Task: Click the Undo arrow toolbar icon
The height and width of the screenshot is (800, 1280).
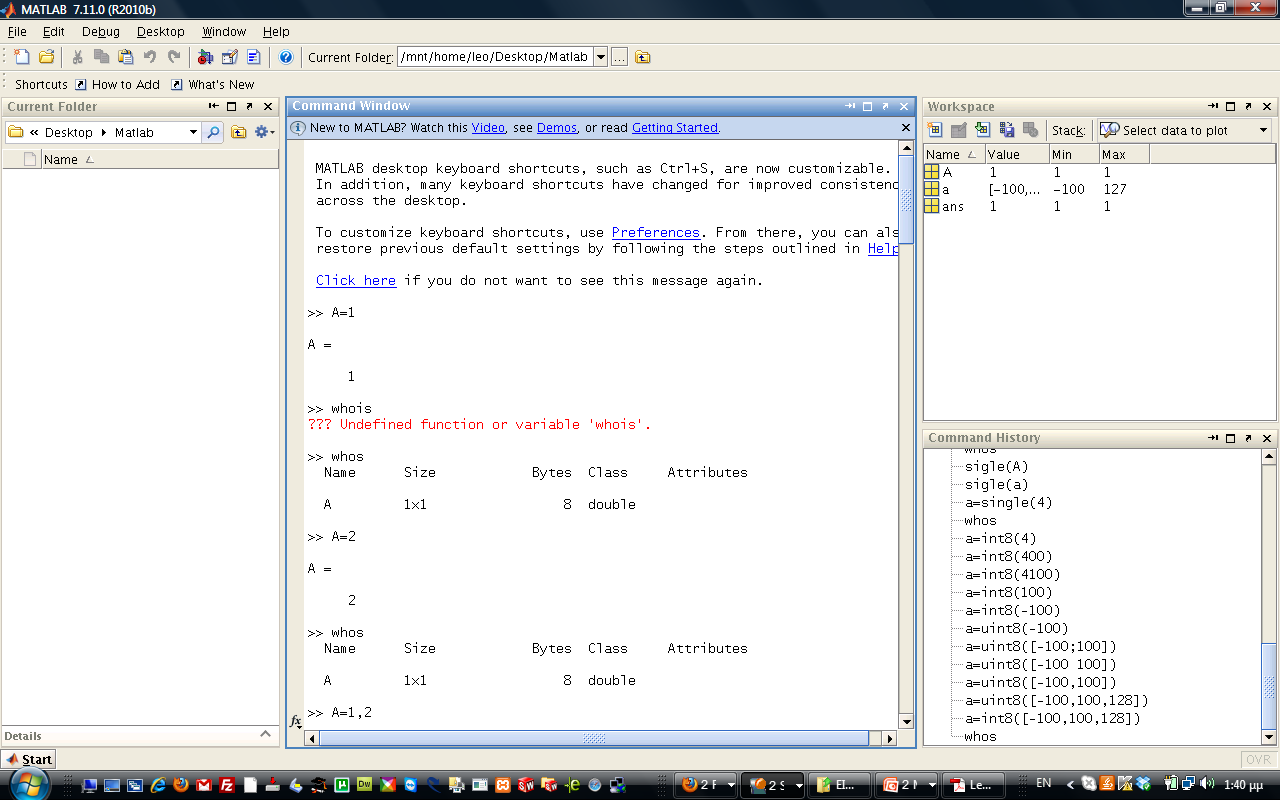Action: (x=150, y=57)
